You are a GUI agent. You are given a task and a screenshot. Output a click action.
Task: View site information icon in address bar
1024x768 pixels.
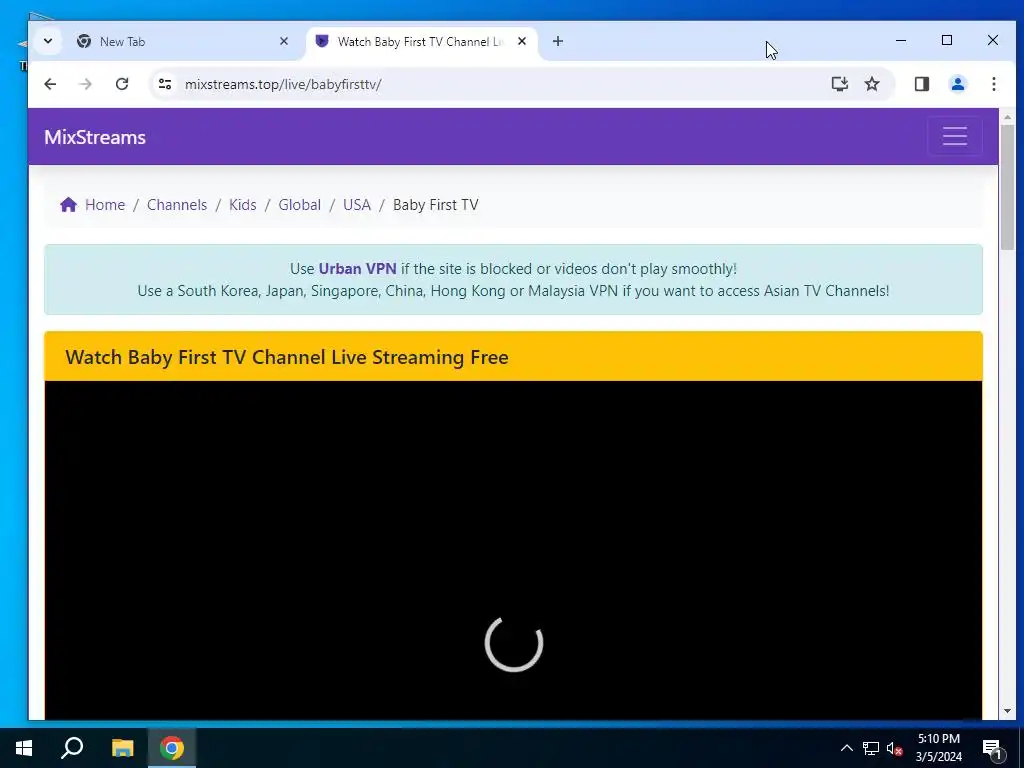(165, 84)
